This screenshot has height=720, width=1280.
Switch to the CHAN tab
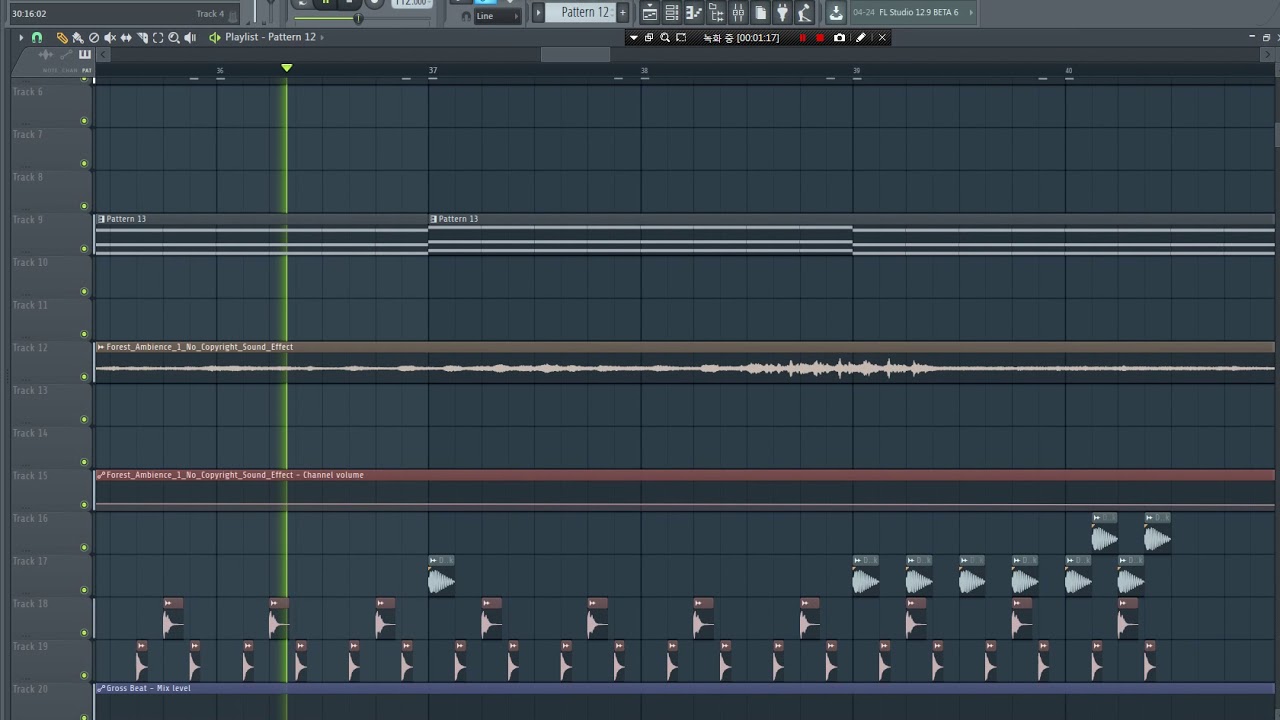tap(69, 70)
